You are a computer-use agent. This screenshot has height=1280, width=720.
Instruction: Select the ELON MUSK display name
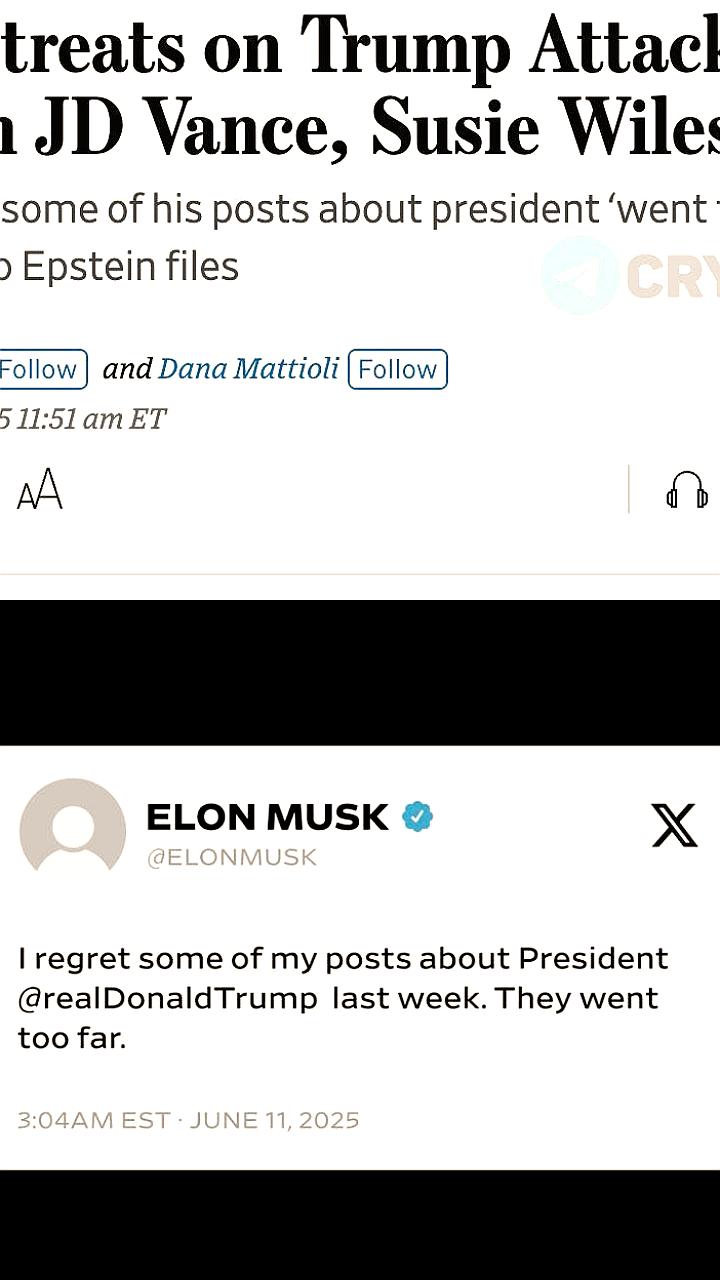(x=267, y=817)
